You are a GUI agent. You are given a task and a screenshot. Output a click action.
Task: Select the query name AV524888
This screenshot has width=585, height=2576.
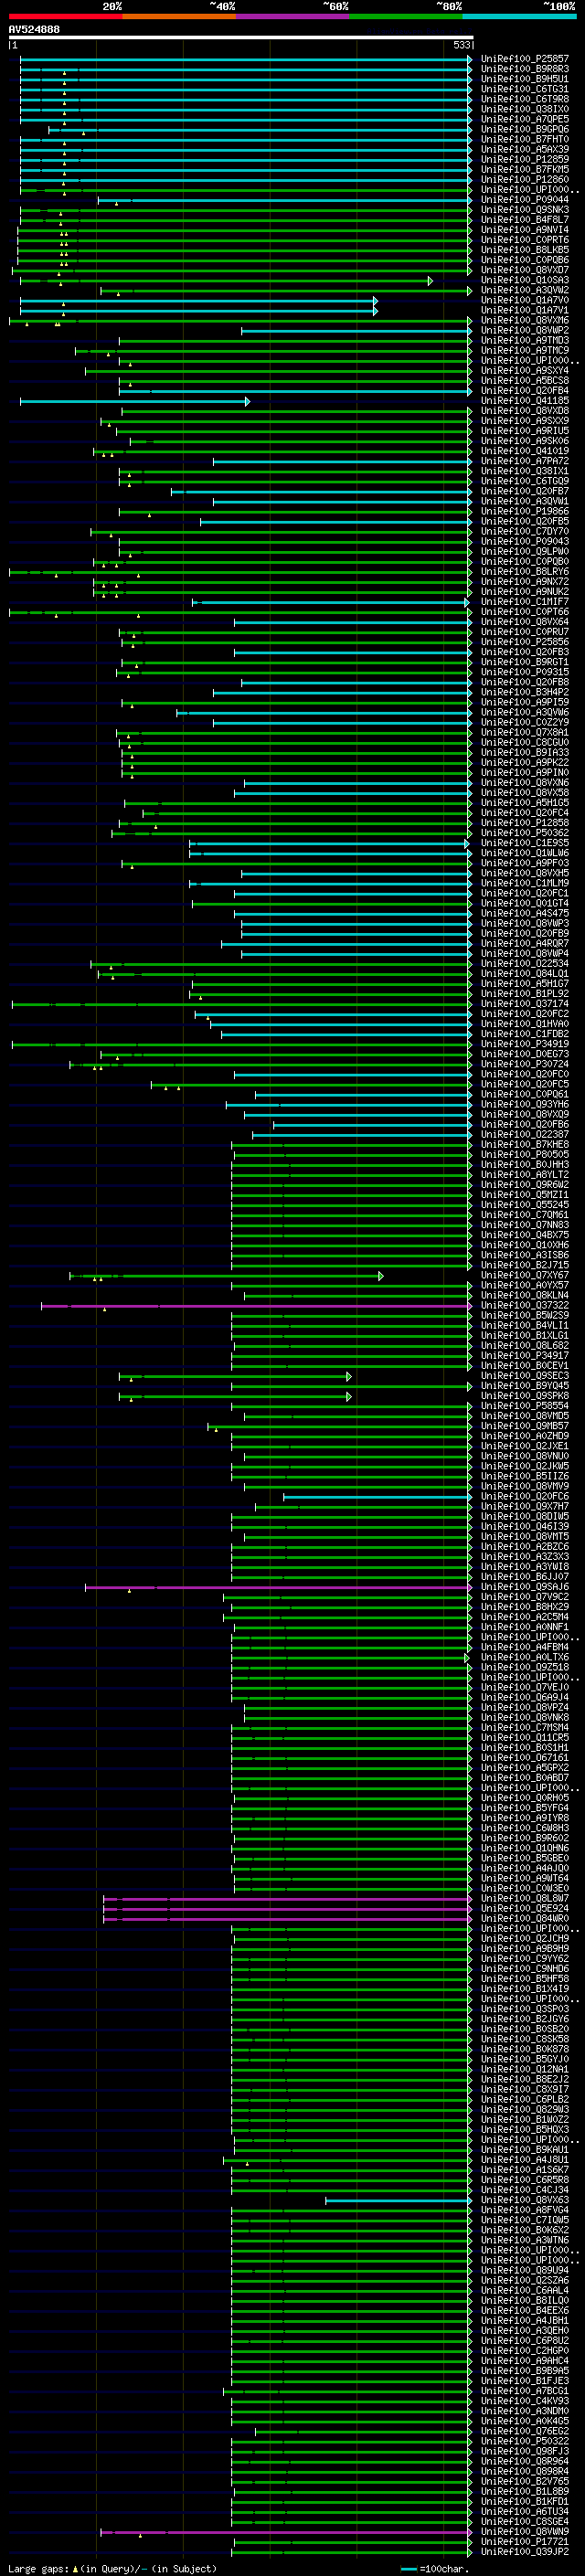34,29
